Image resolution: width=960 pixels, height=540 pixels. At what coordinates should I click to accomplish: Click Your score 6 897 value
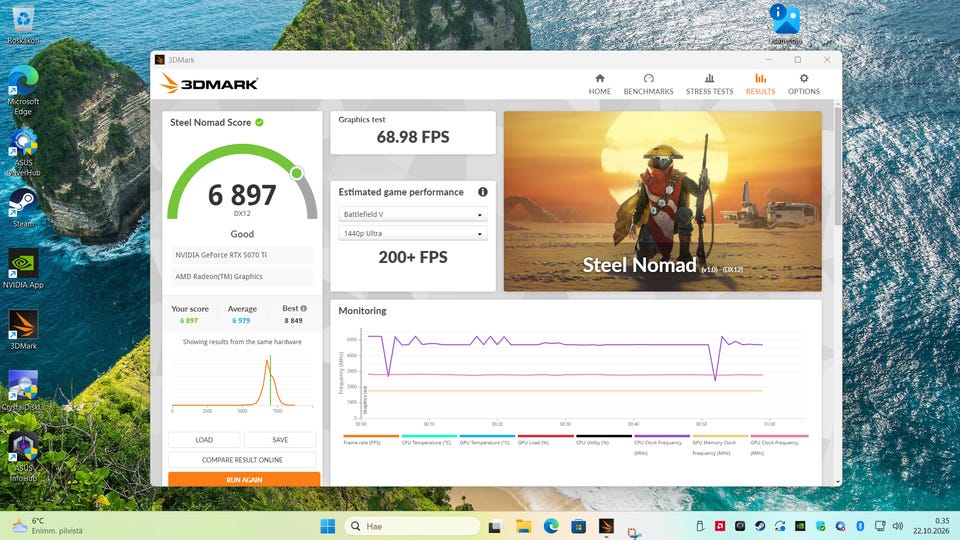[x=189, y=321]
